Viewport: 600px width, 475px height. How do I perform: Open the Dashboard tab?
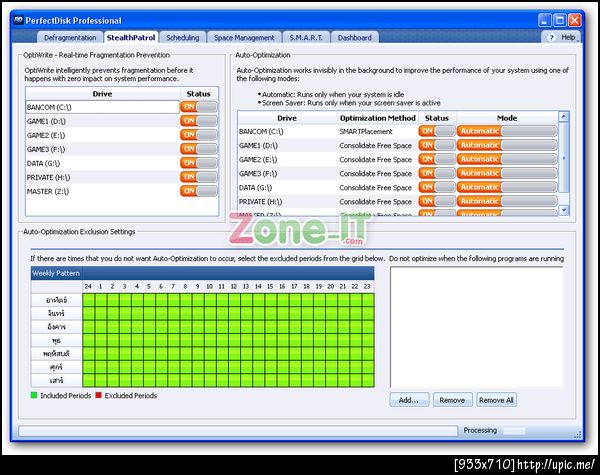[354, 38]
